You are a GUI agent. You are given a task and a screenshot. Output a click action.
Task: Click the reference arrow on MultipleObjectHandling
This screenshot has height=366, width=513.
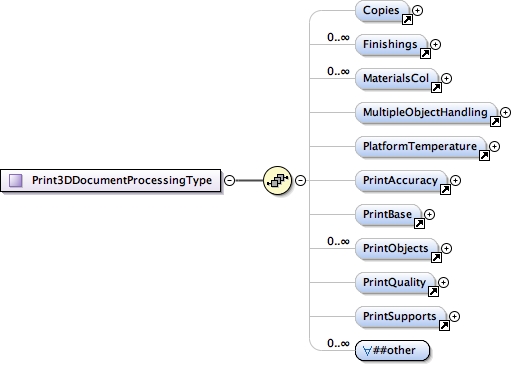point(495,122)
